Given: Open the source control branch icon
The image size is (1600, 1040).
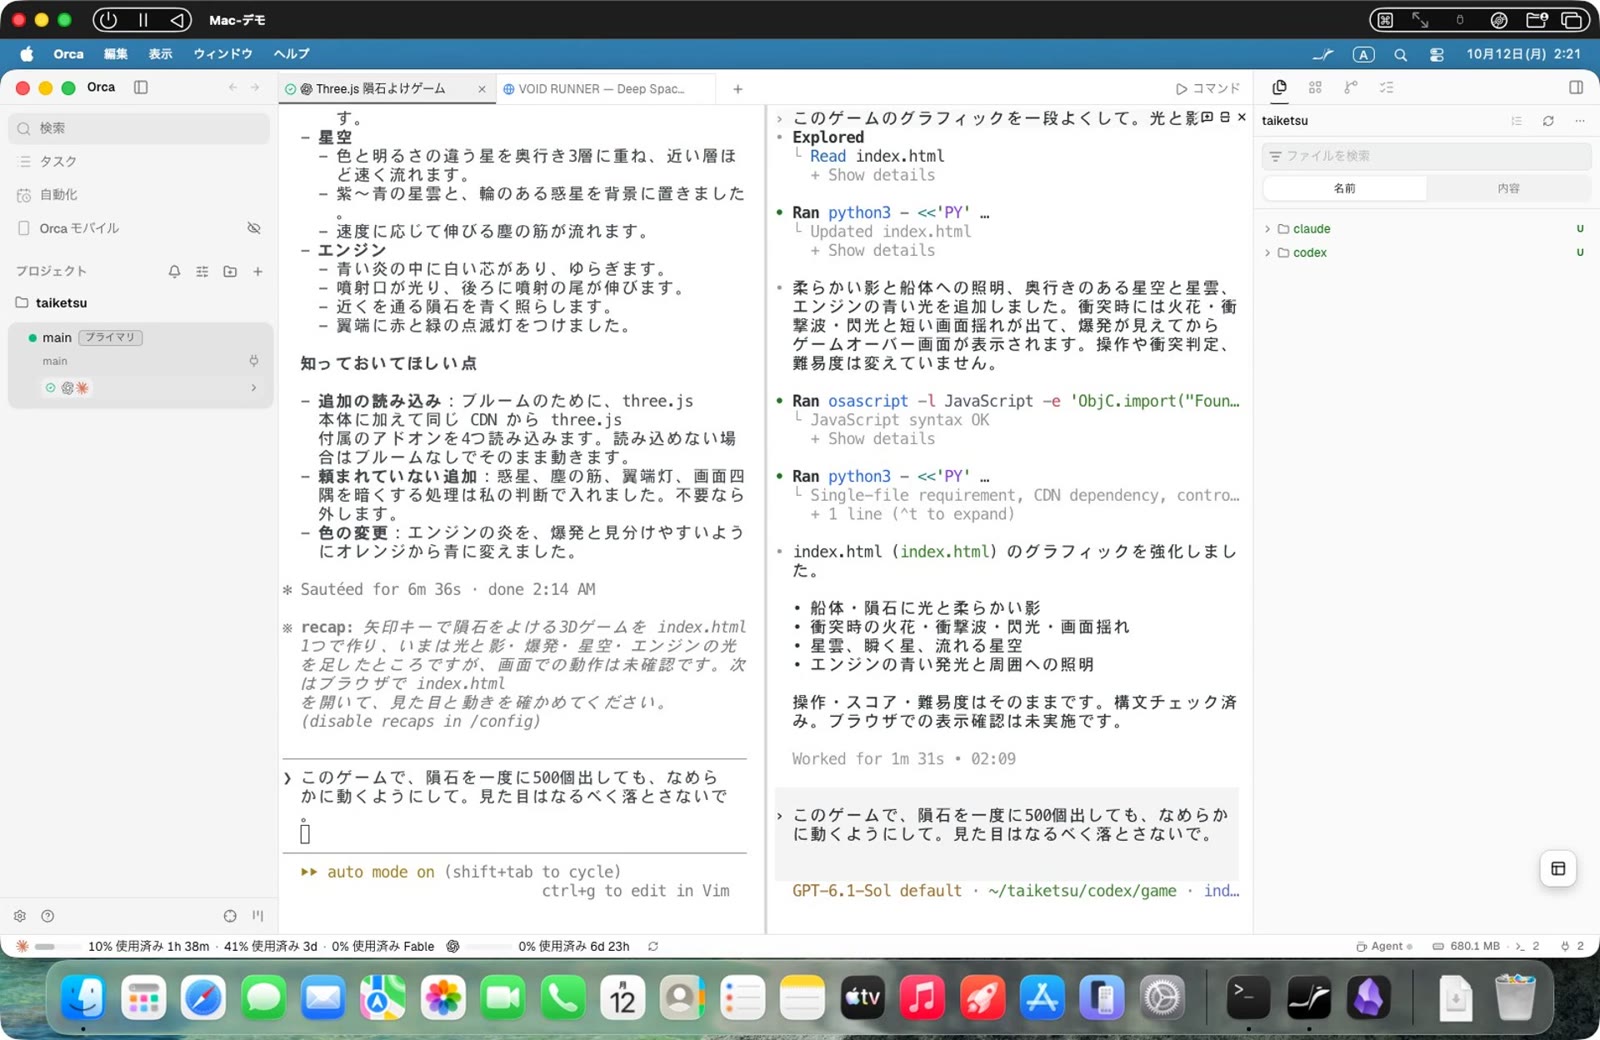Looking at the screenshot, I should [x=1351, y=88].
